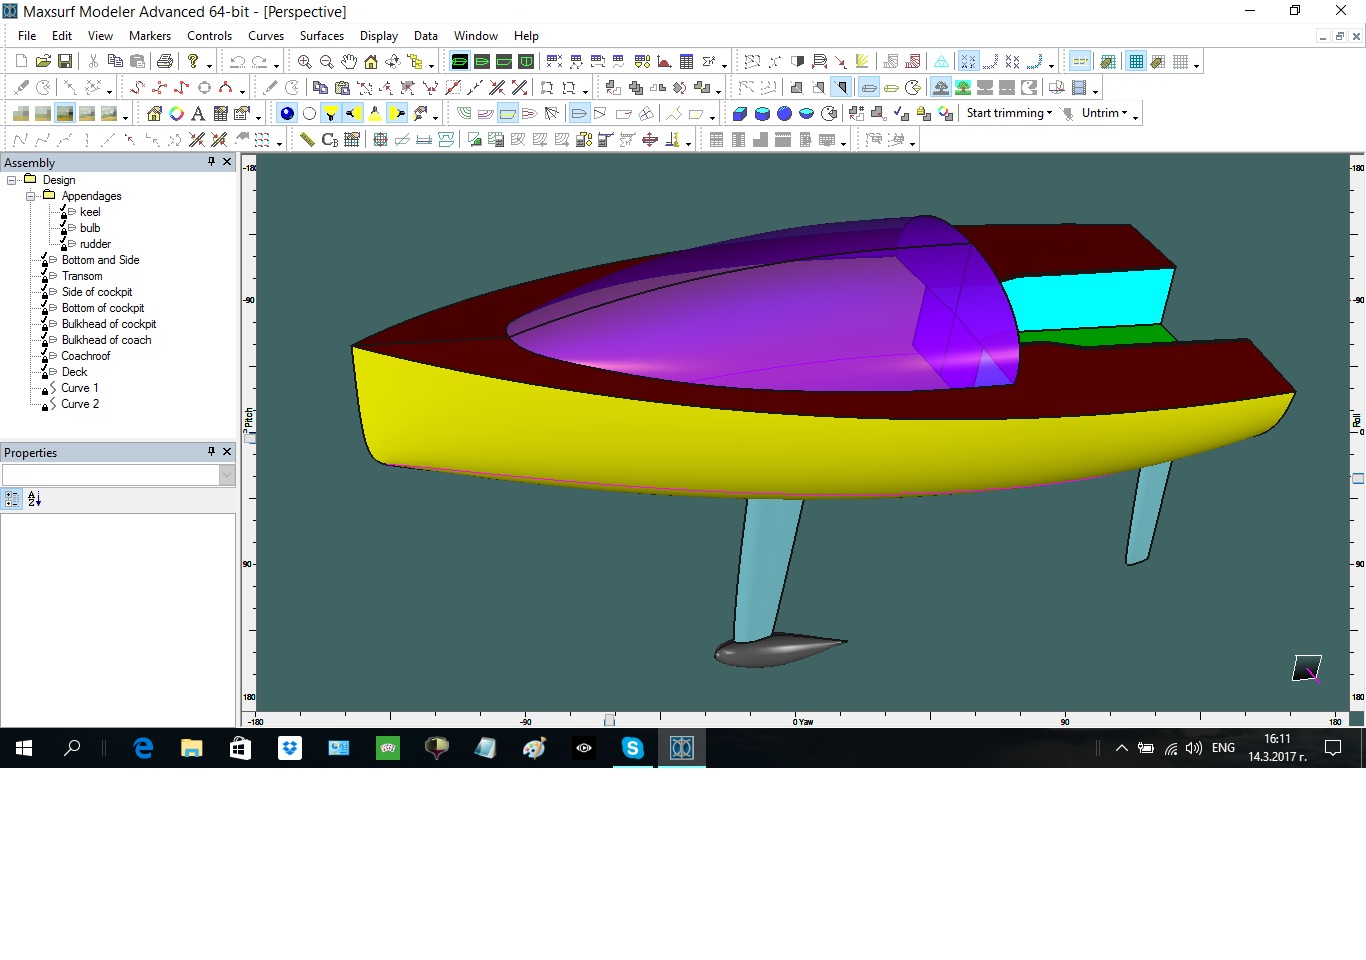Viewport: 1366px width, 960px height.
Task: Select Coachroof in the assembly tree
Action: (86, 356)
